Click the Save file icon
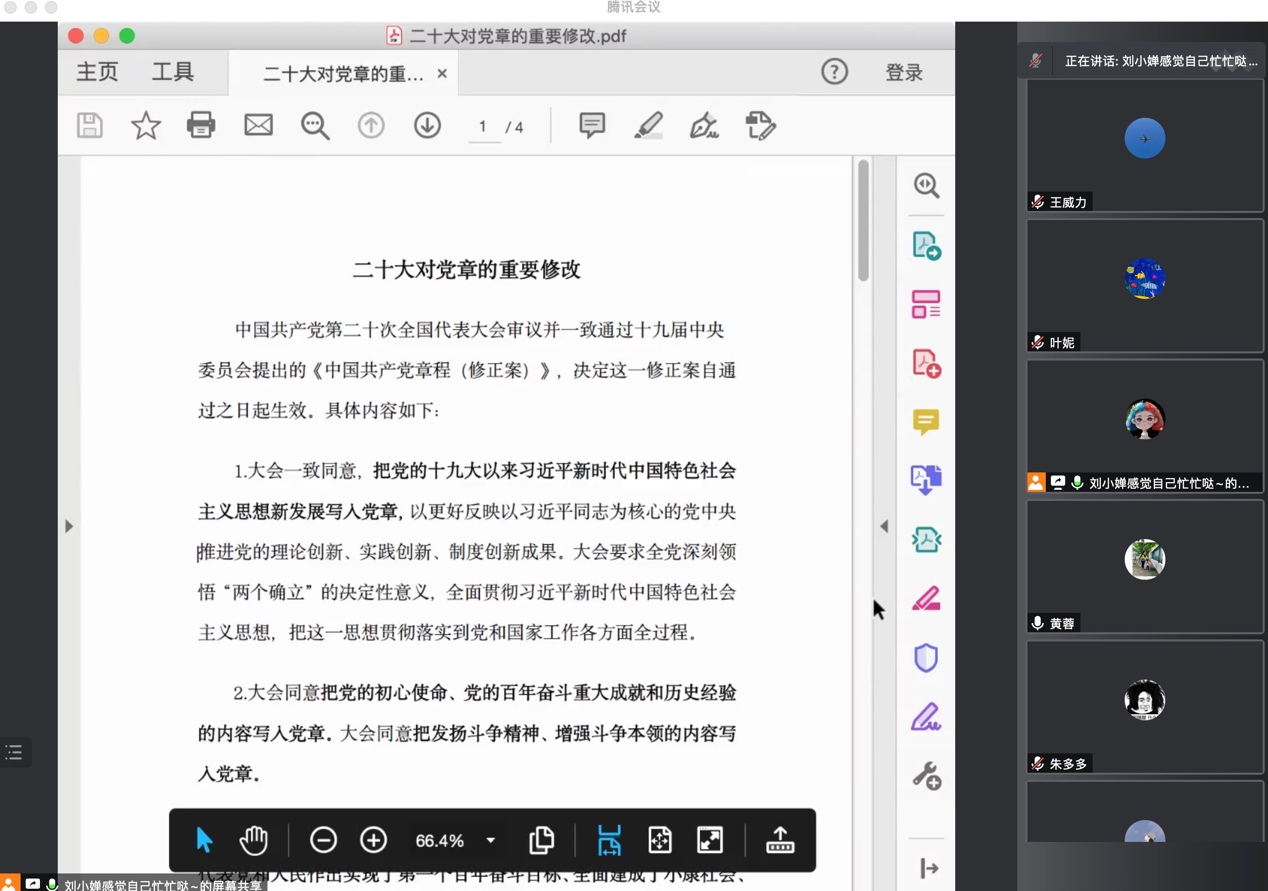 point(90,125)
